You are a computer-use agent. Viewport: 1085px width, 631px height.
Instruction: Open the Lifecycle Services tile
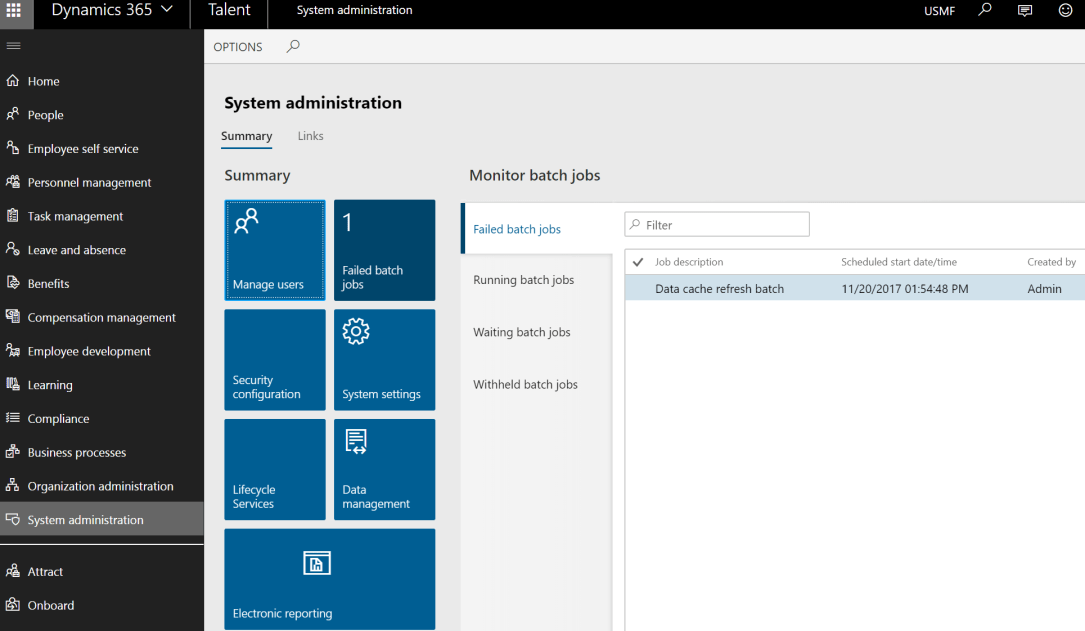pos(274,469)
